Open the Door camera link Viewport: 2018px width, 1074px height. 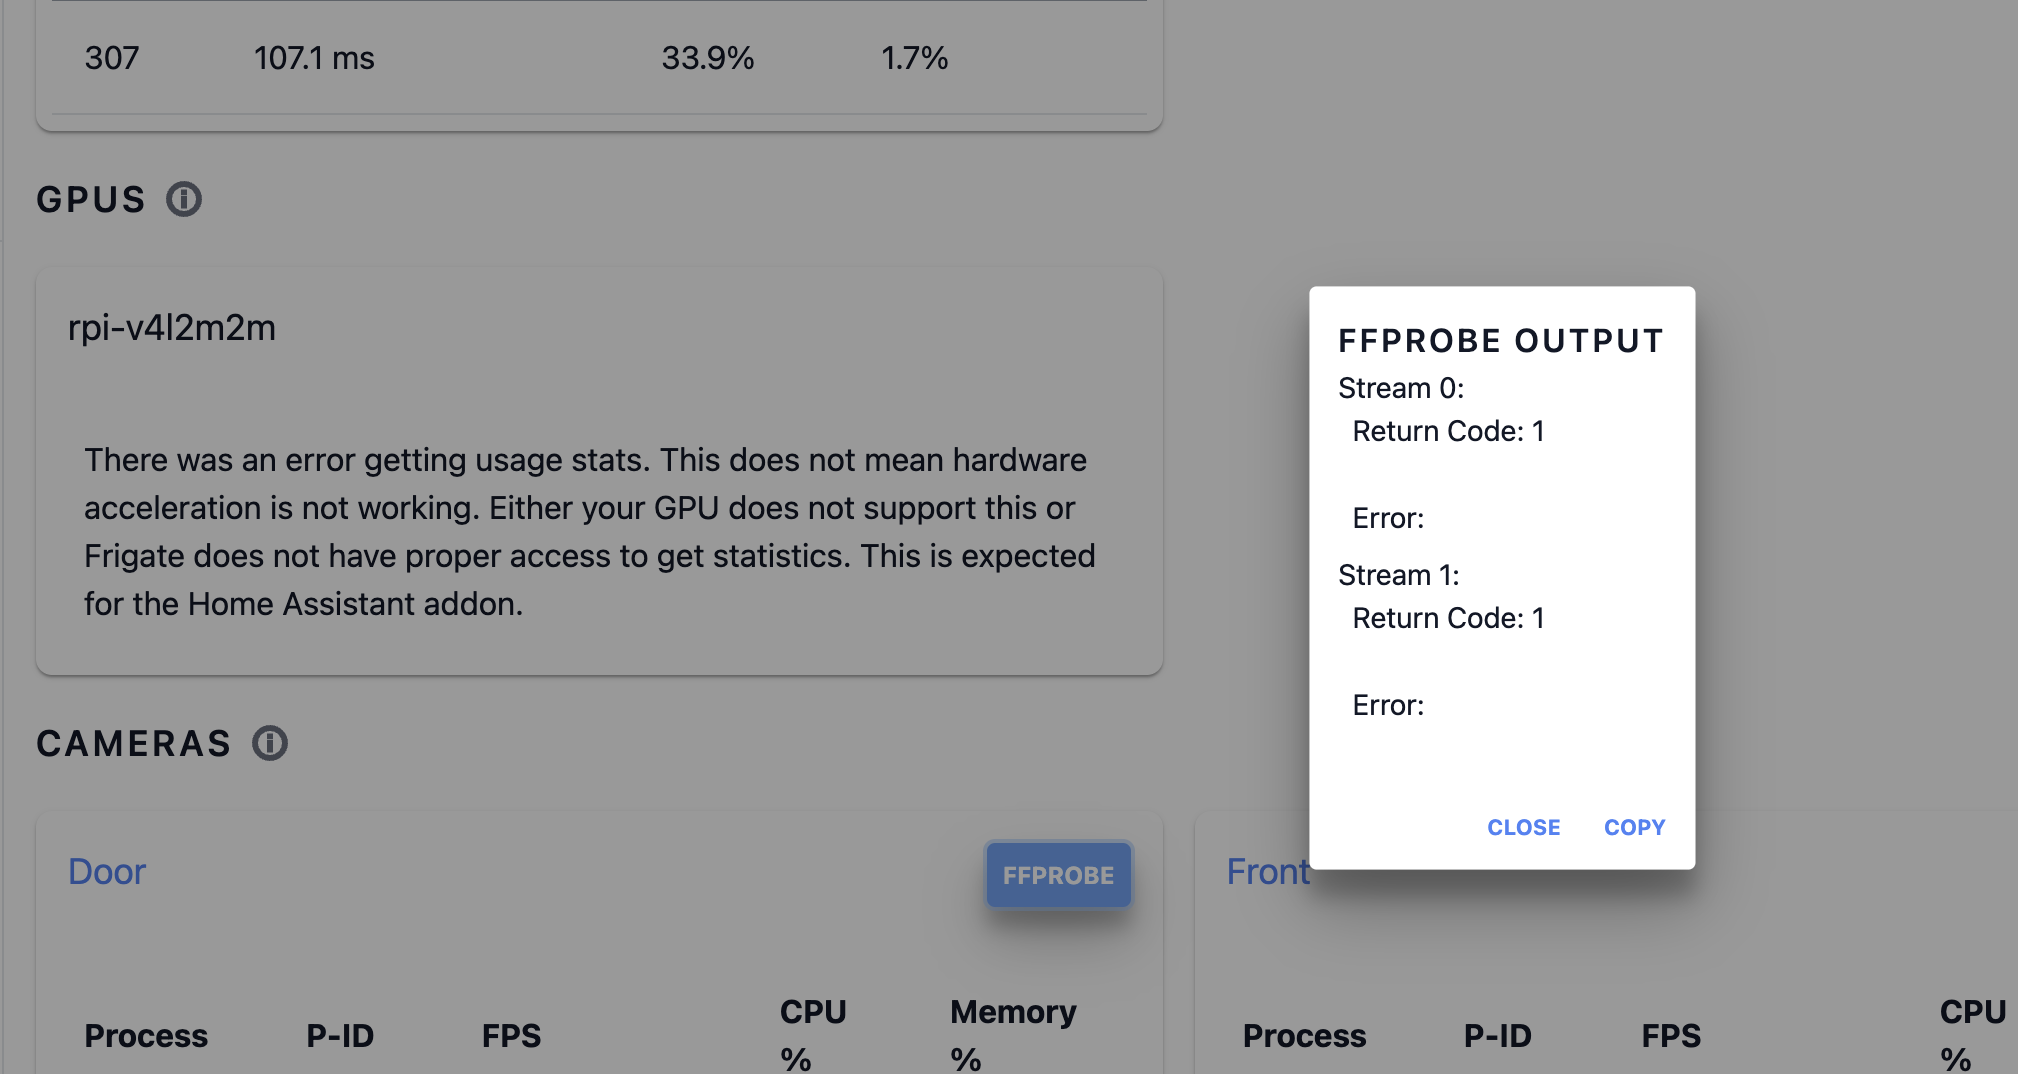click(107, 871)
